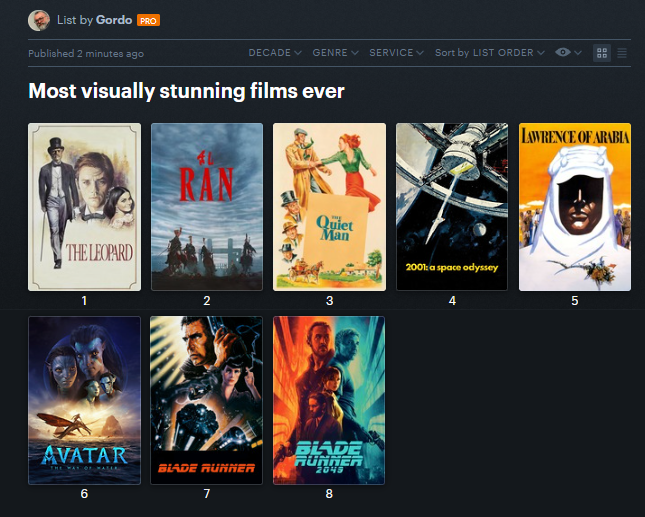Open the Ran poster
The width and height of the screenshot is (645, 517).
(x=207, y=207)
